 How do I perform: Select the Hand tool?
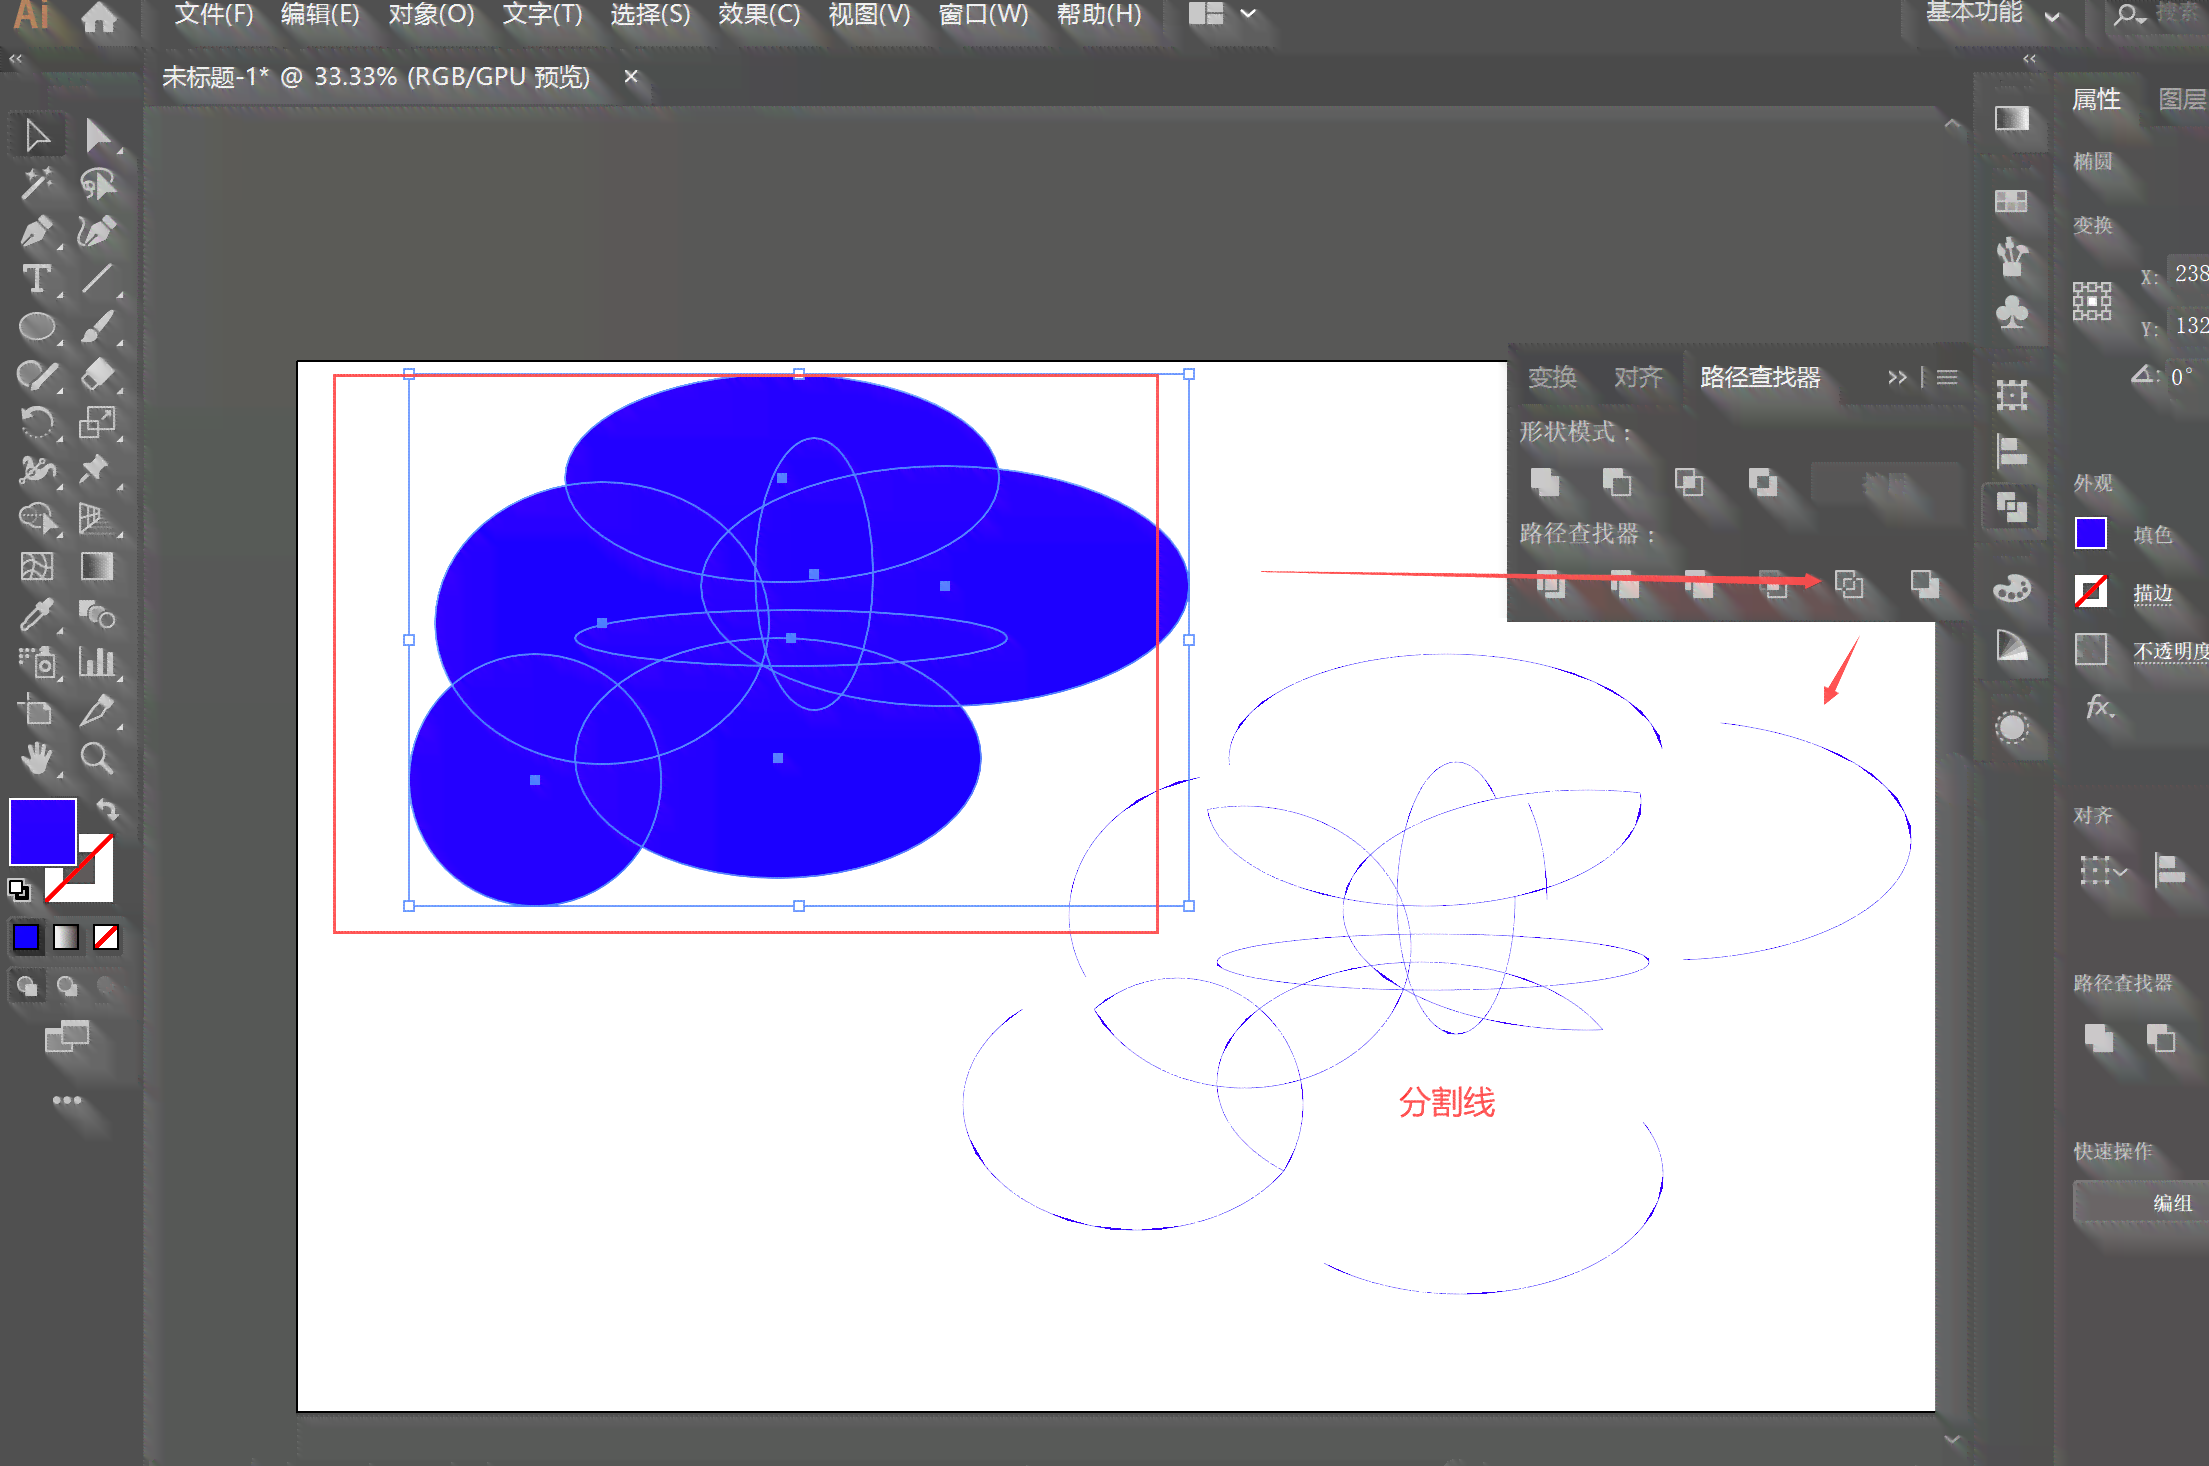click(37, 759)
